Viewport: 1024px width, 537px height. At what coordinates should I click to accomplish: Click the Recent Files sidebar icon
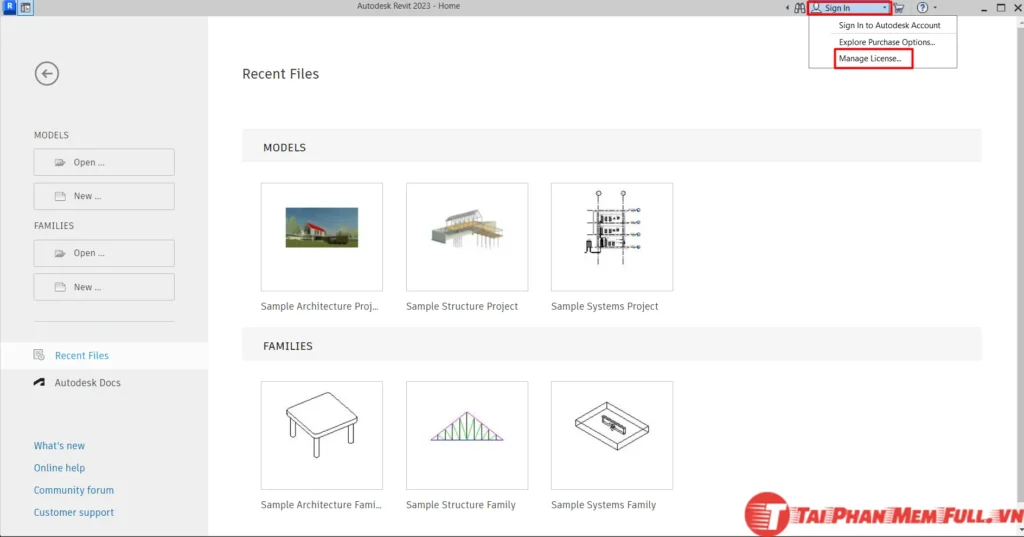pos(39,355)
